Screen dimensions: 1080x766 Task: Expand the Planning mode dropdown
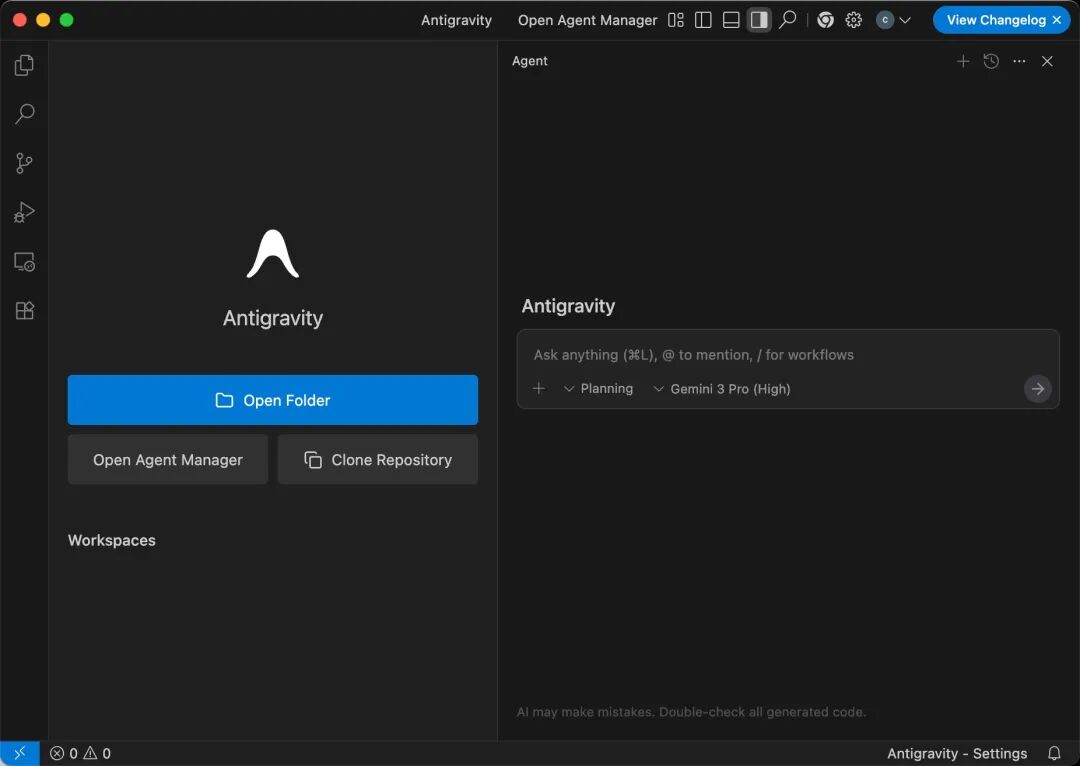598,389
